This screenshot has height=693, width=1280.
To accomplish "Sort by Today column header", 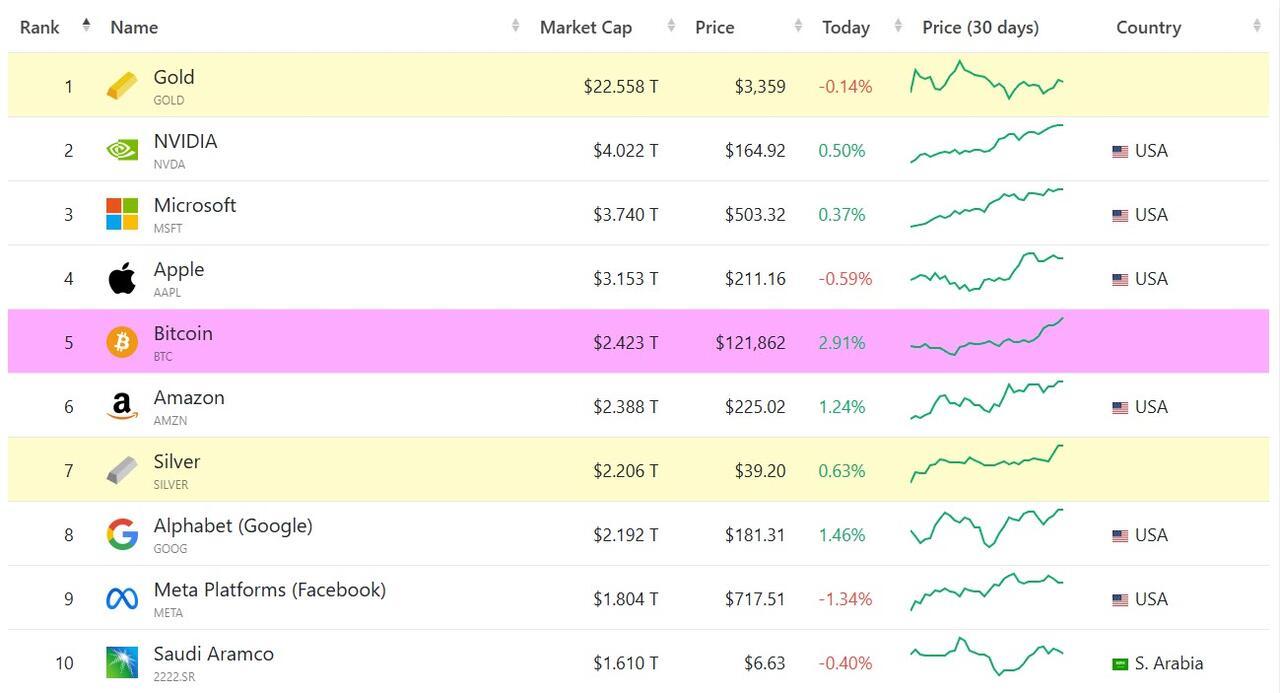I will pyautogui.click(x=845, y=28).
